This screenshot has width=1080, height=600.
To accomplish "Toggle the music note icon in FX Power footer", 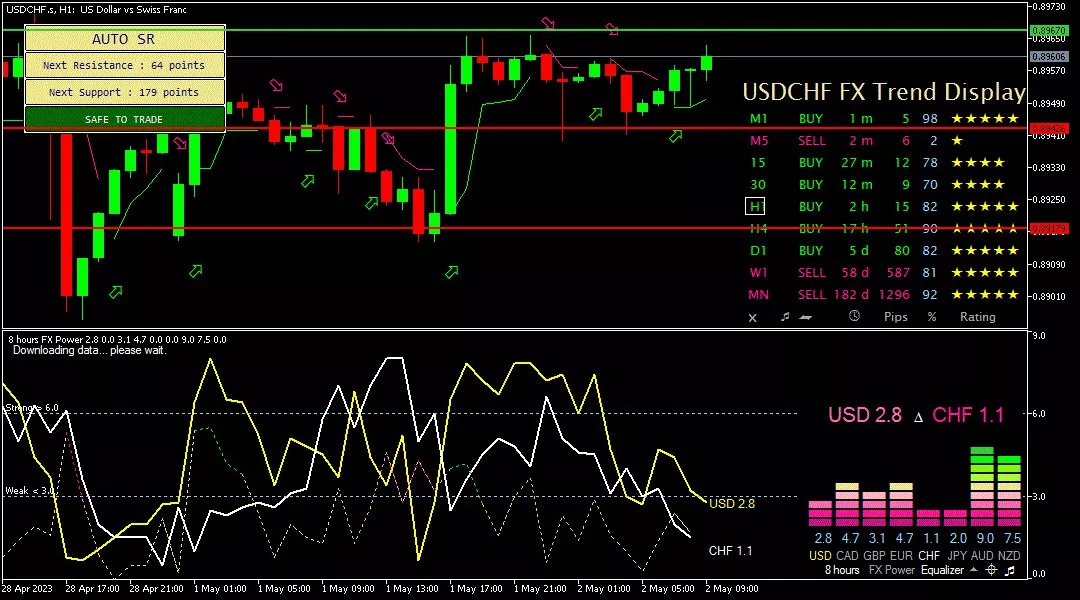I will coord(1010,570).
